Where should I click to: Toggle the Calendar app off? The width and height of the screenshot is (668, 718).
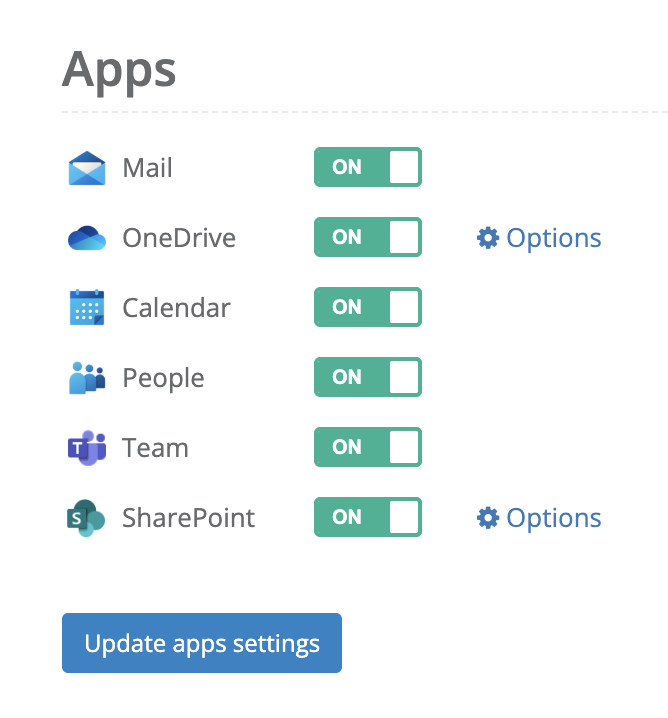(368, 308)
